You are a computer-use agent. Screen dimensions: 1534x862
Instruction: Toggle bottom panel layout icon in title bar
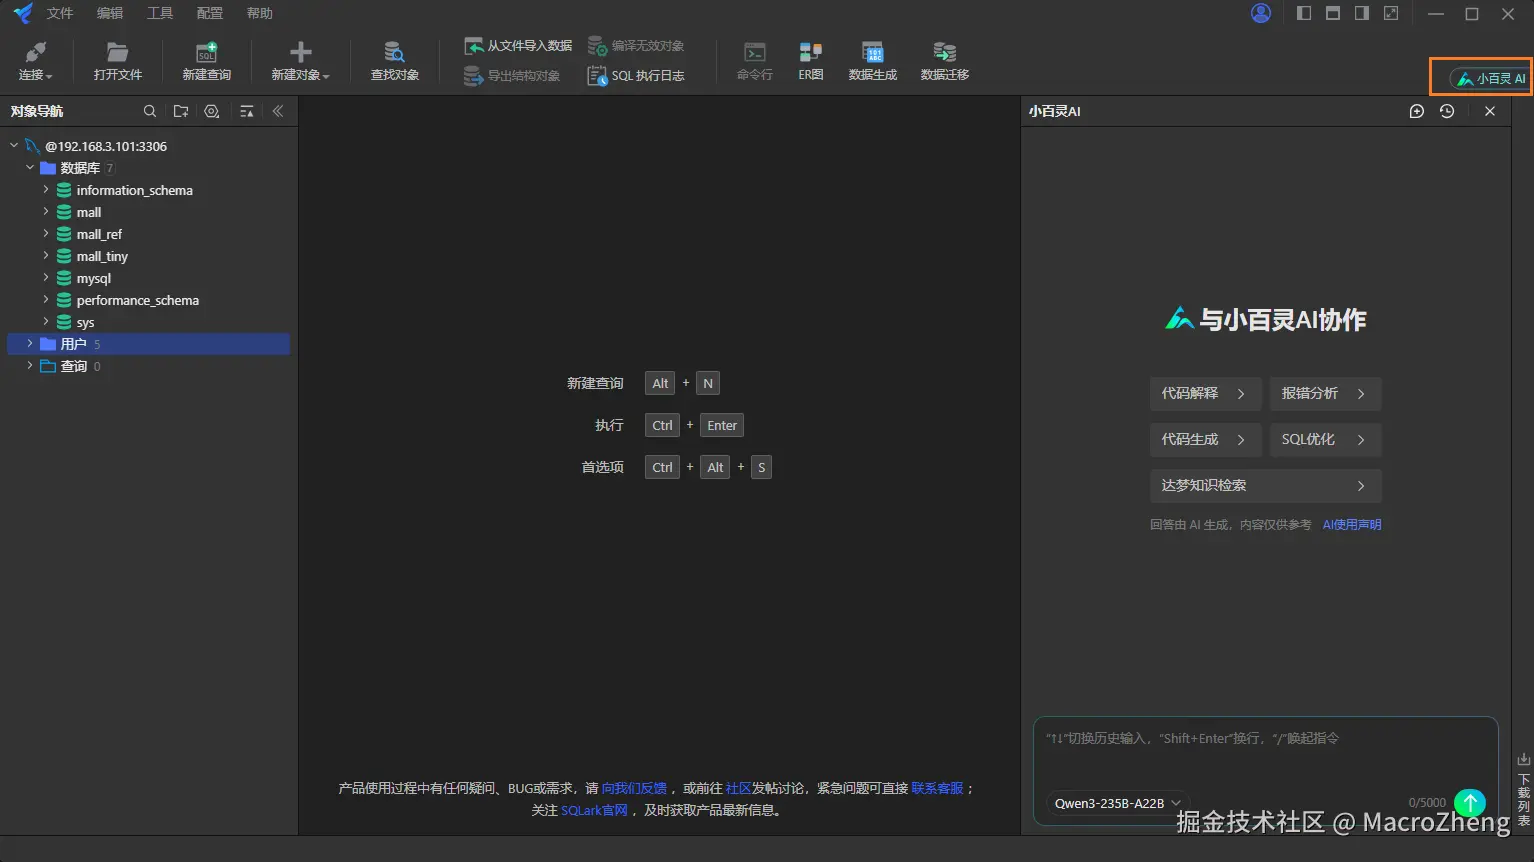1333,13
